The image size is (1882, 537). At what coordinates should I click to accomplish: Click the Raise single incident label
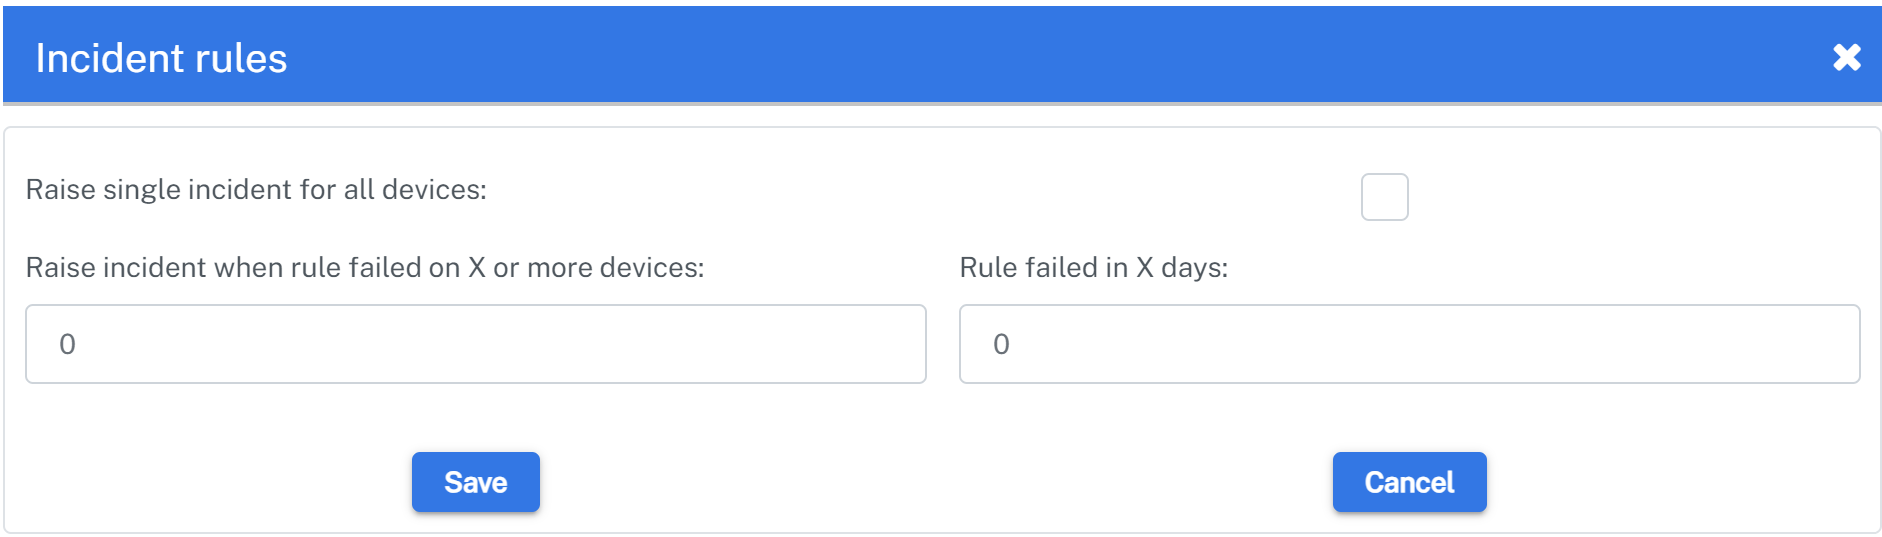[256, 190]
